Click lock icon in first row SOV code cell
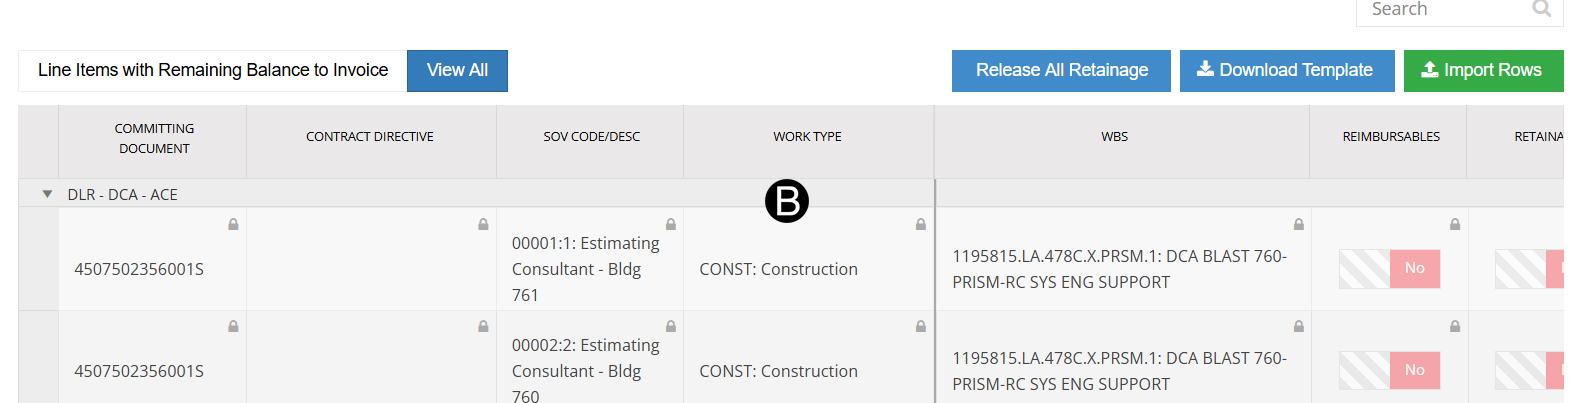Image resolution: width=1575 pixels, height=403 pixels. pyautogui.click(x=671, y=225)
